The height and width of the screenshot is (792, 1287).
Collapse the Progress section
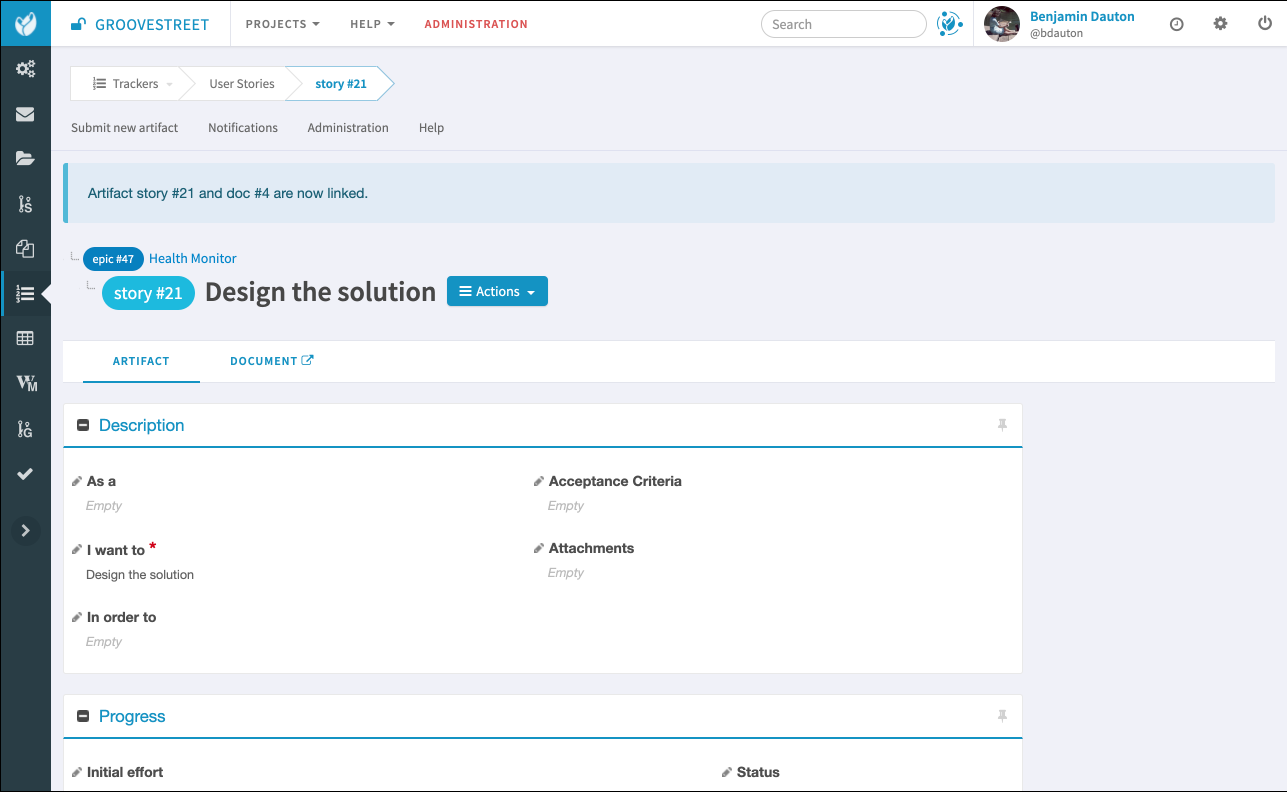83,717
